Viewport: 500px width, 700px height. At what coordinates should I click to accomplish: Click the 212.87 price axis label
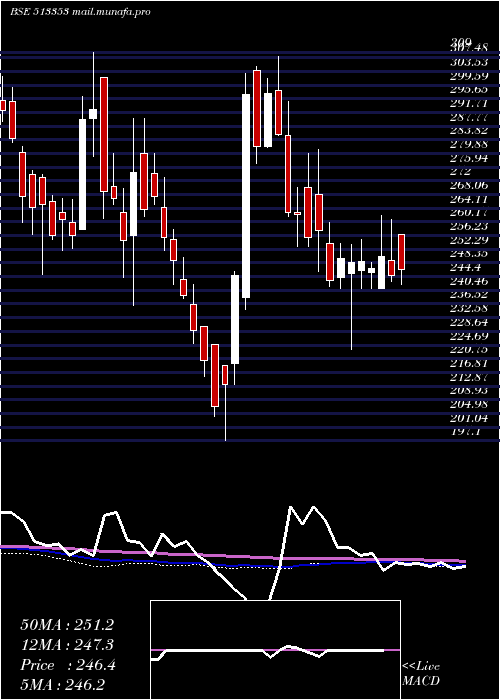(469, 378)
